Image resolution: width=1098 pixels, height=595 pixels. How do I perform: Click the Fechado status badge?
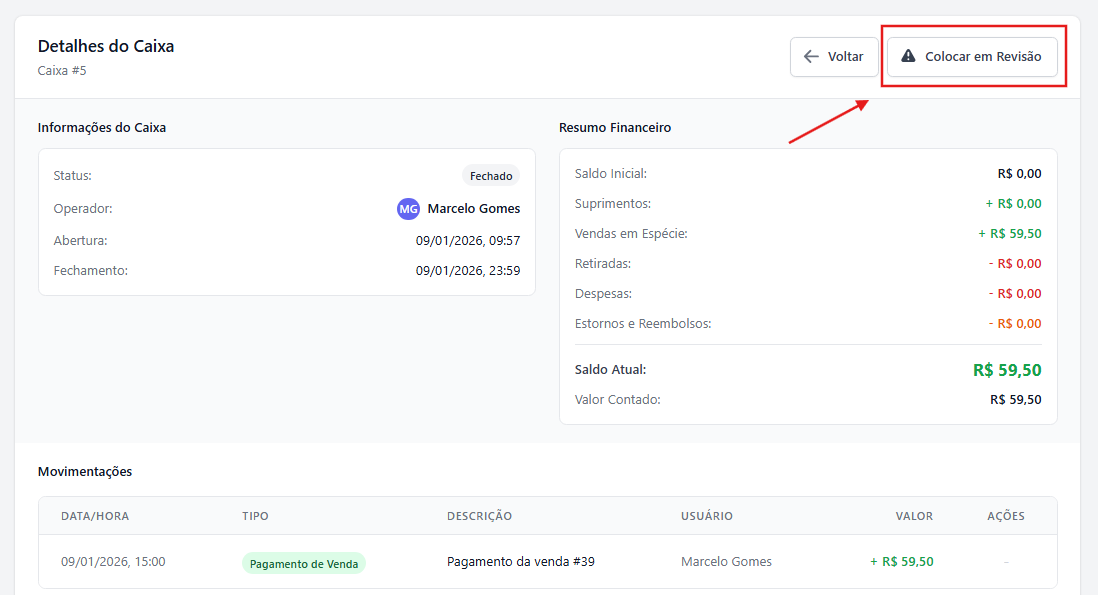point(491,176)
